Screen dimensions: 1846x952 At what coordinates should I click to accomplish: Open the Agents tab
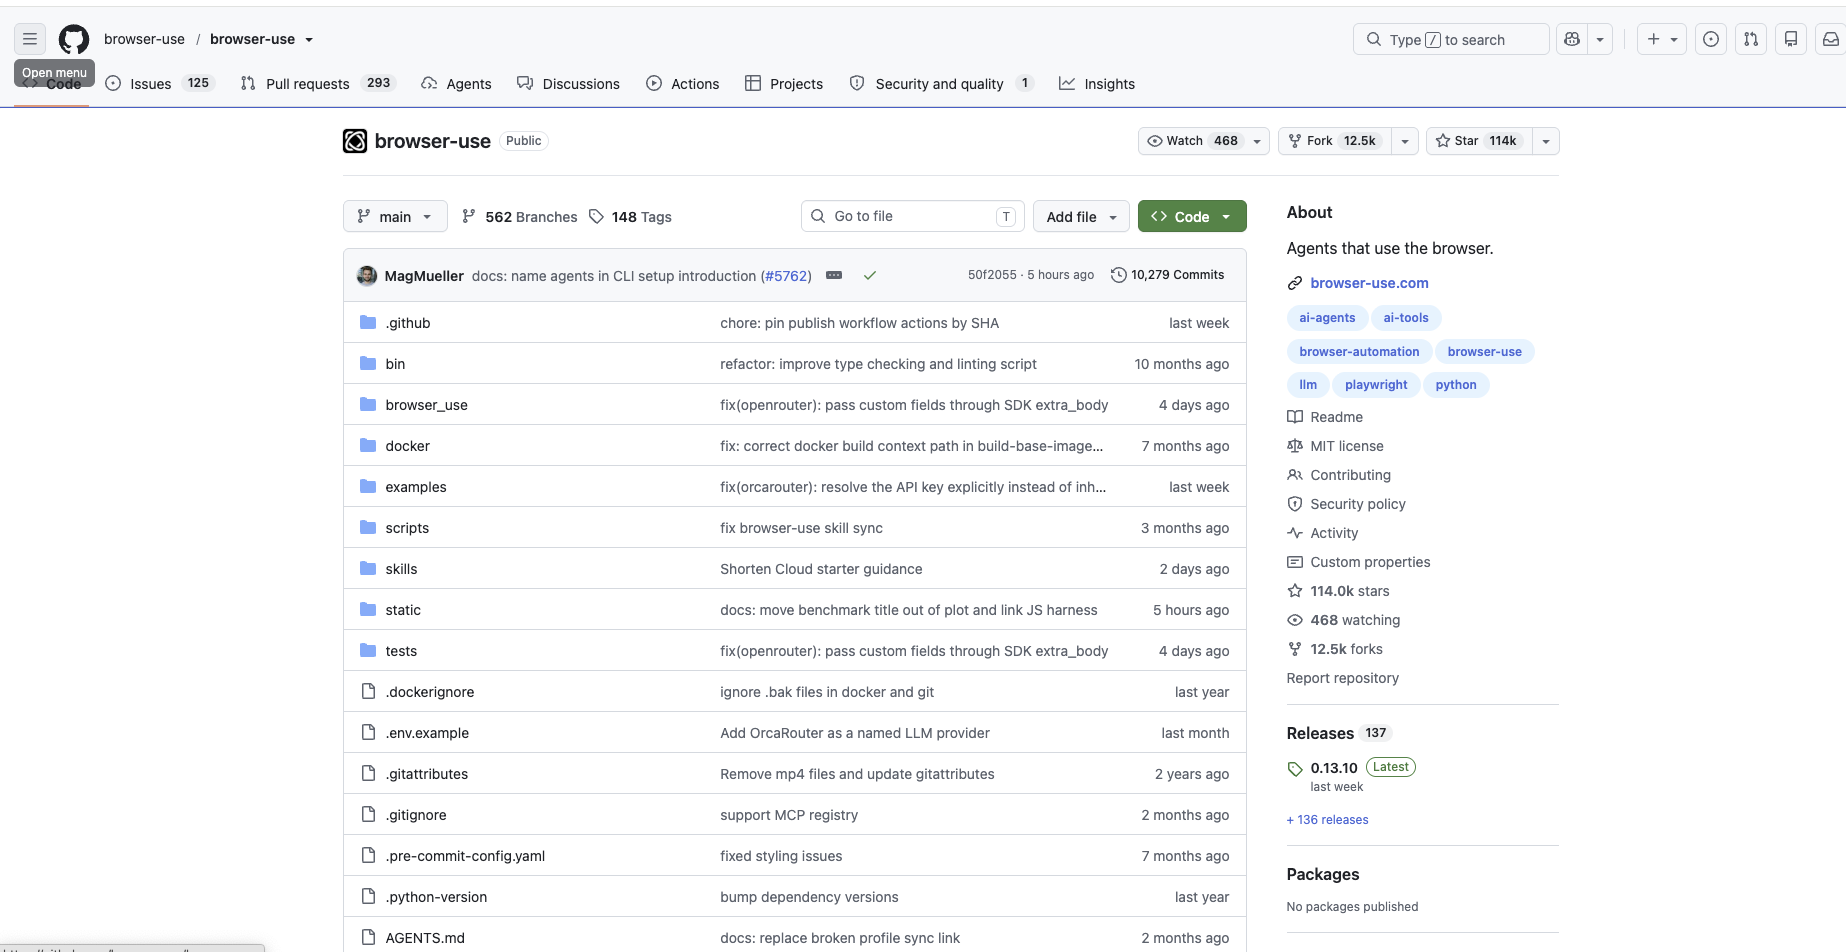pos(457,84)
